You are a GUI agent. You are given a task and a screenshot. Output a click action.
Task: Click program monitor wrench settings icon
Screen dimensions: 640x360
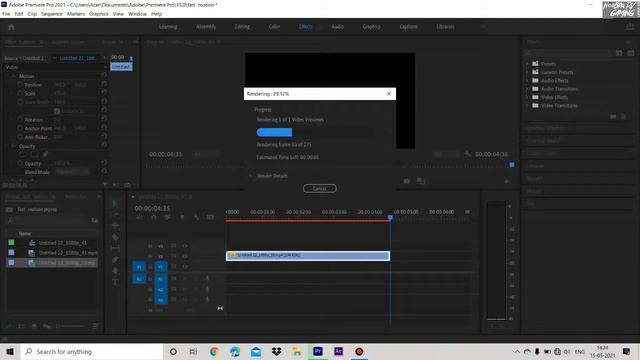pyautogui.click(x=468, y=154)
